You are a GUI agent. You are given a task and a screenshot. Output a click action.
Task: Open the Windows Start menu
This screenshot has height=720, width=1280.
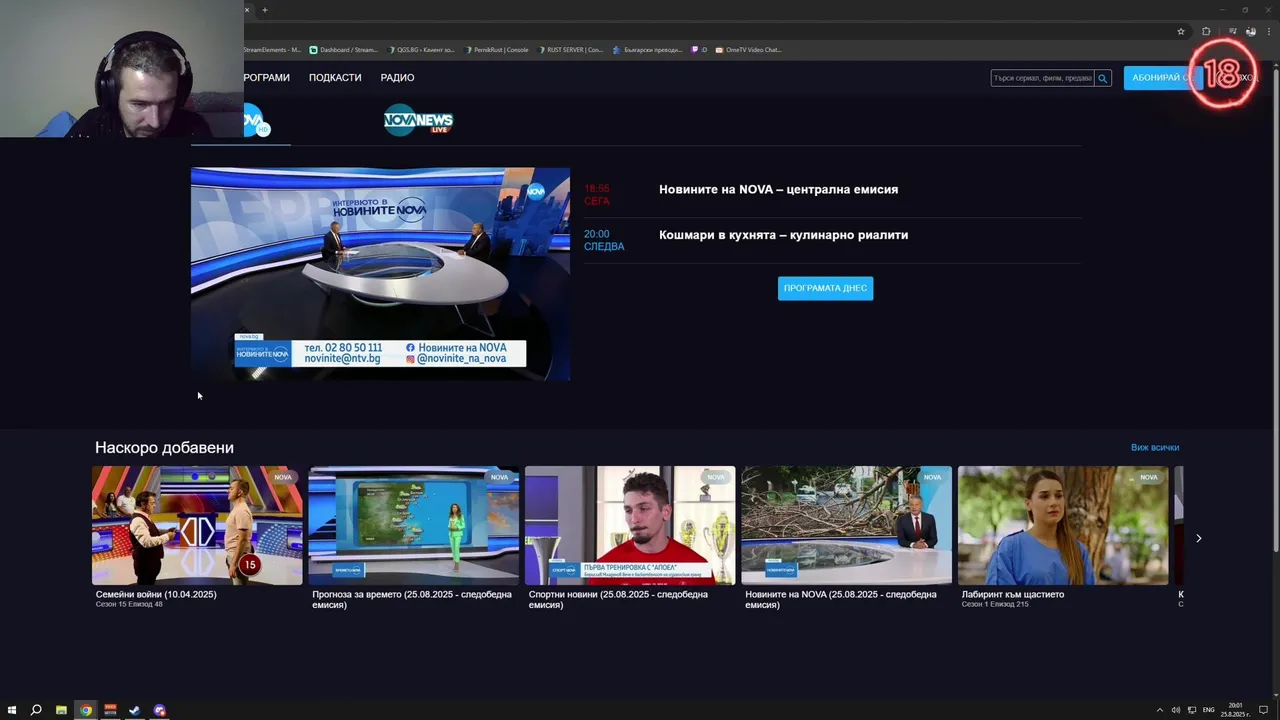click(12, 710)
